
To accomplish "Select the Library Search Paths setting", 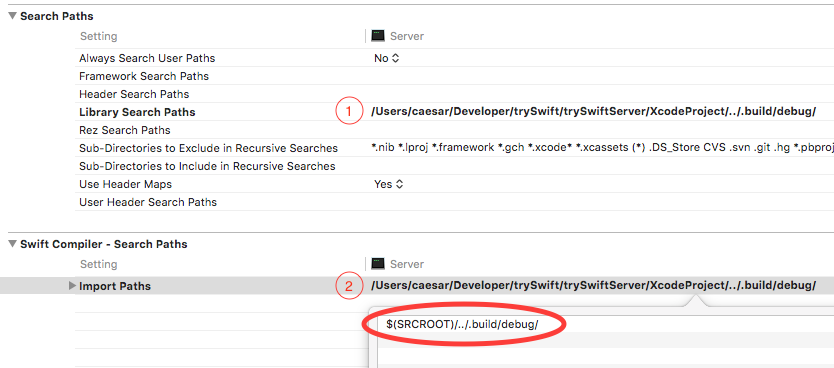I will [137, 113].
